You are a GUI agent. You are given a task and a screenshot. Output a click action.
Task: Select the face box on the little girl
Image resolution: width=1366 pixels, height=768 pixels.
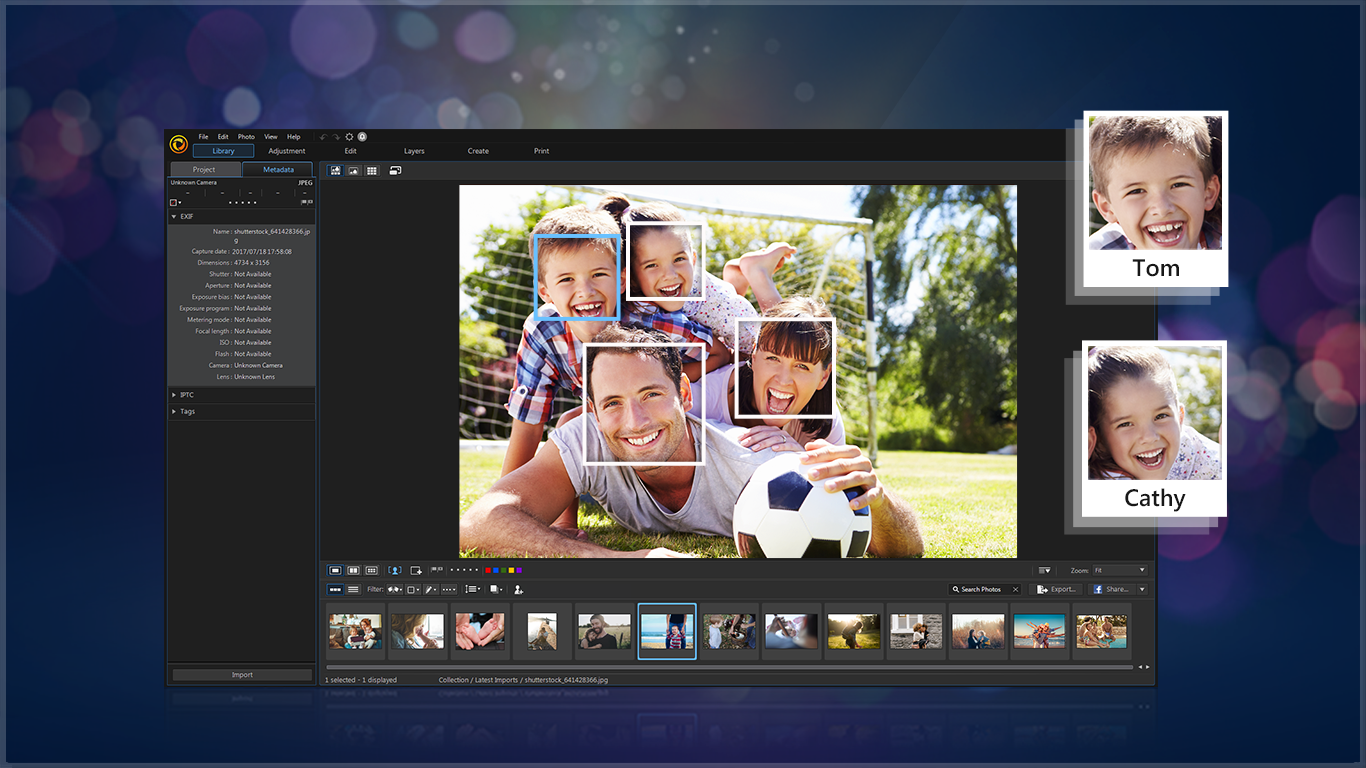(665, 261)
